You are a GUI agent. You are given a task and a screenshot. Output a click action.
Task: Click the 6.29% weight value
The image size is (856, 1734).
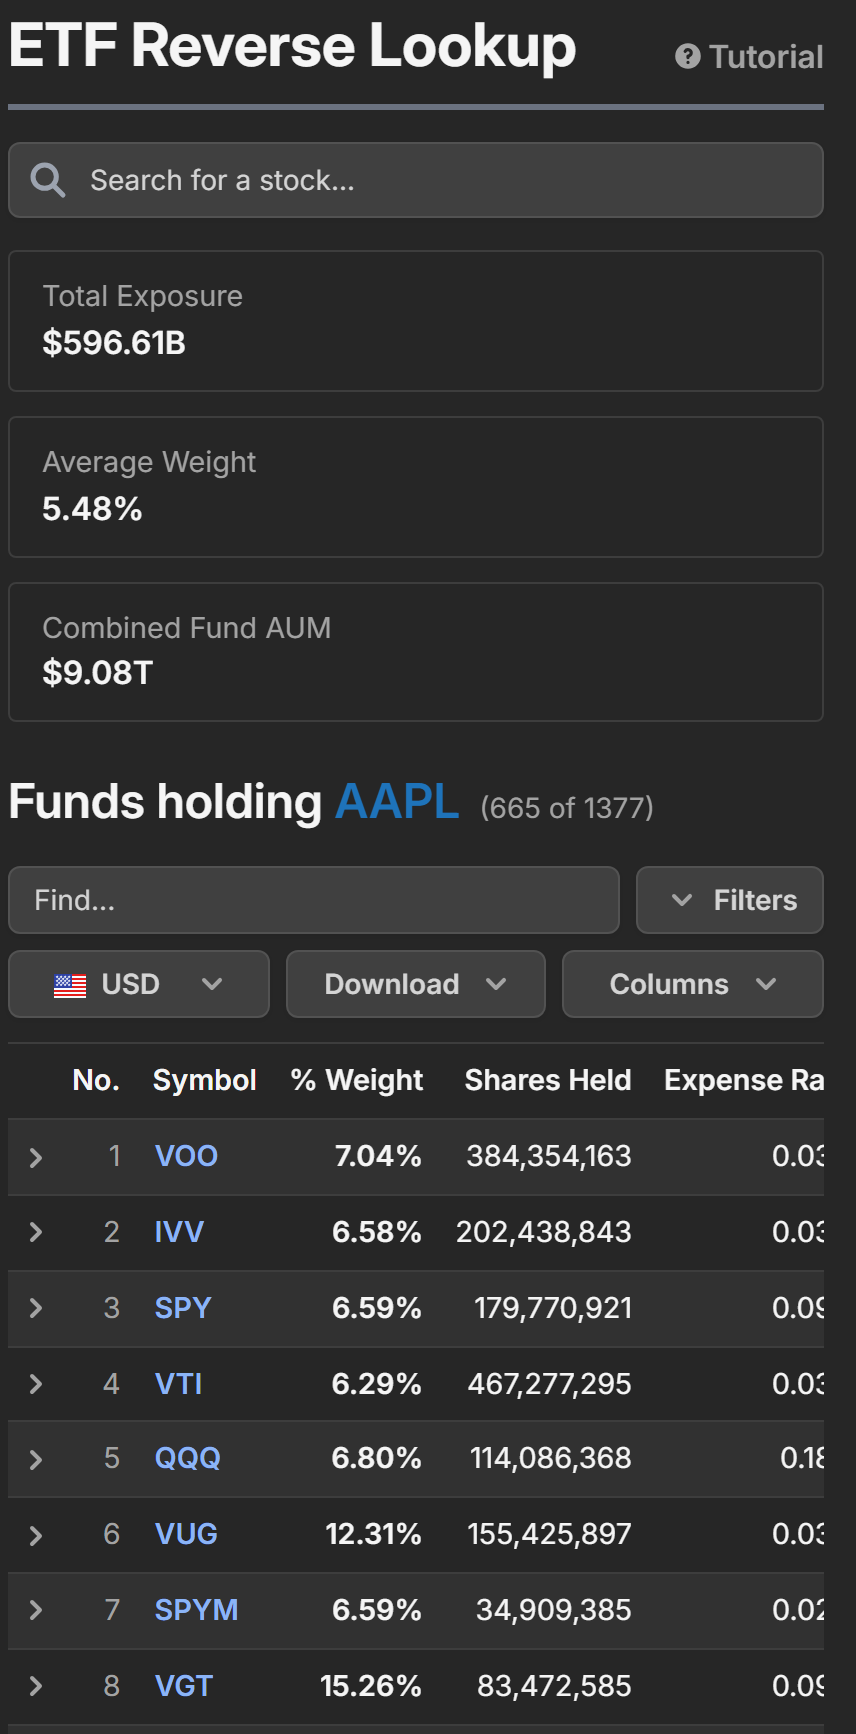[377, 1384]
